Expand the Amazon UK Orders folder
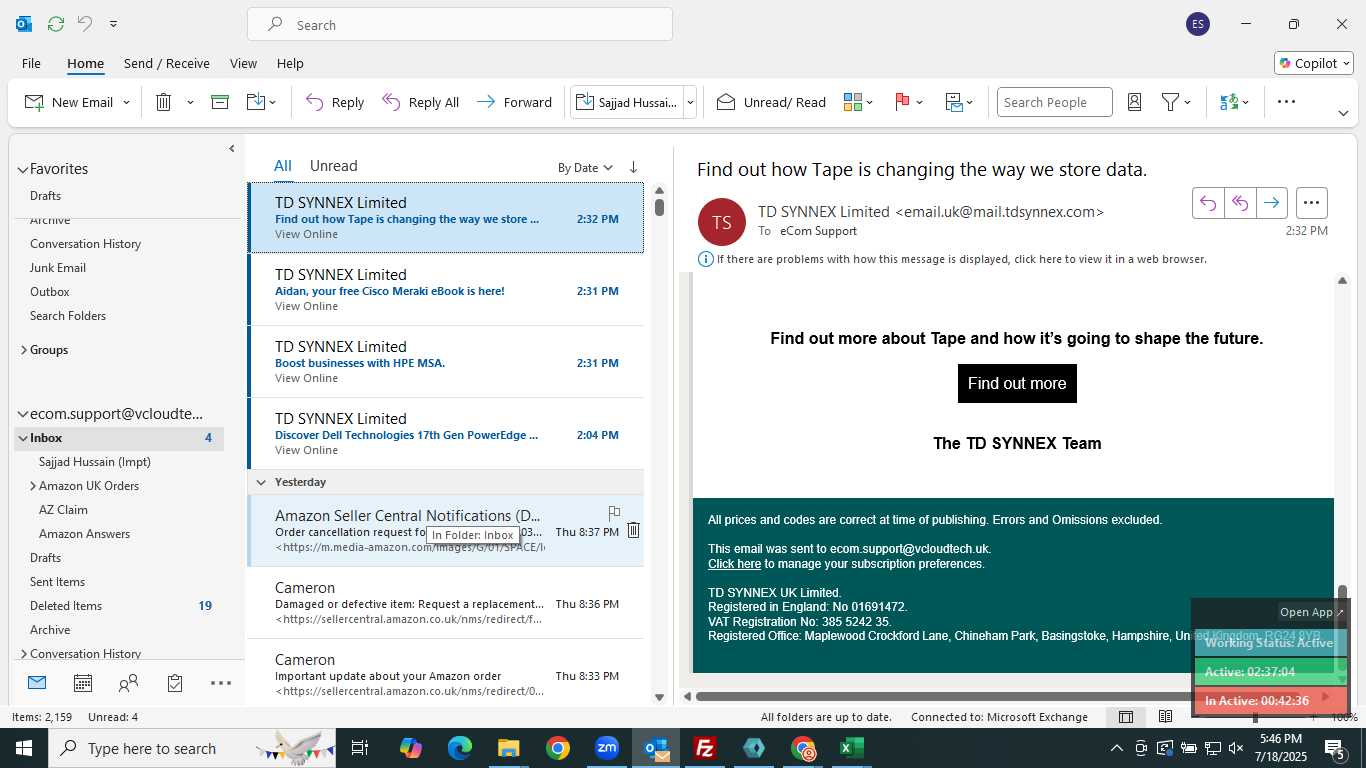1366x768 pixels. click(33, 486)
